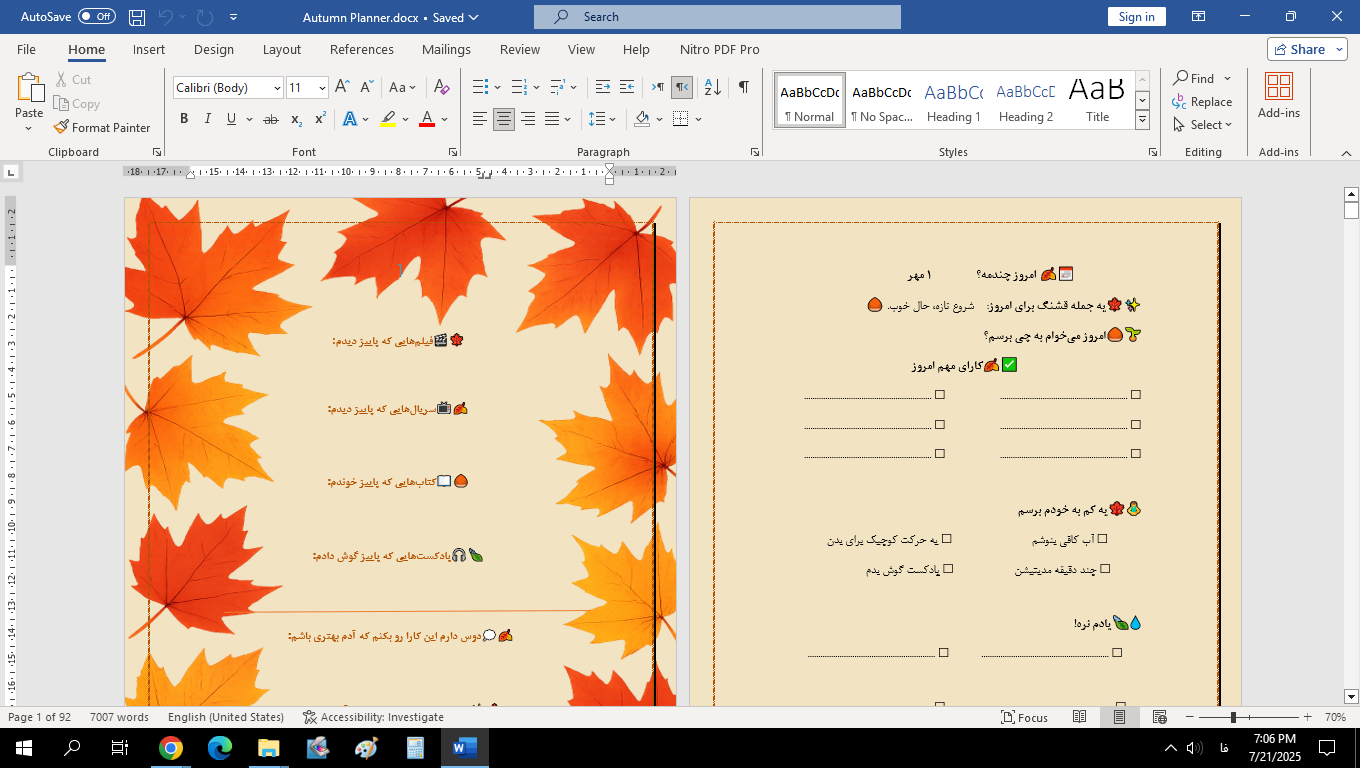Screen dimensions: 1360x768
Task: Click the Bullets list icon
Action: pyautogui.click(x=480, y=88)
